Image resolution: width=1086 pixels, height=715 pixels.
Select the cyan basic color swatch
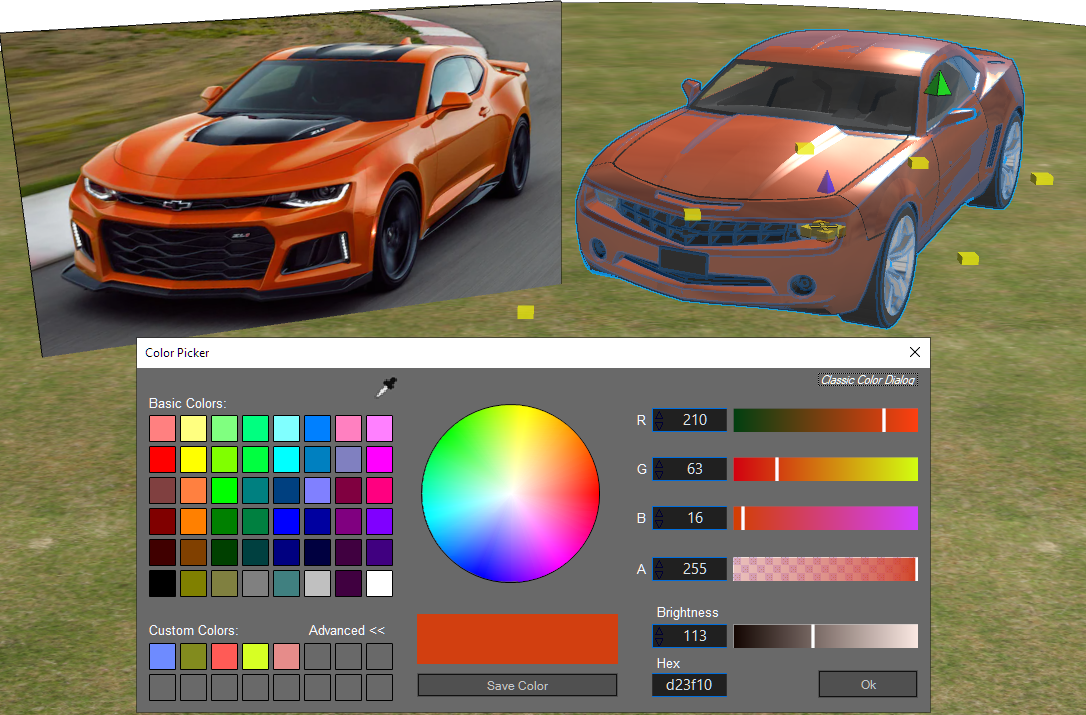(286, 459)
